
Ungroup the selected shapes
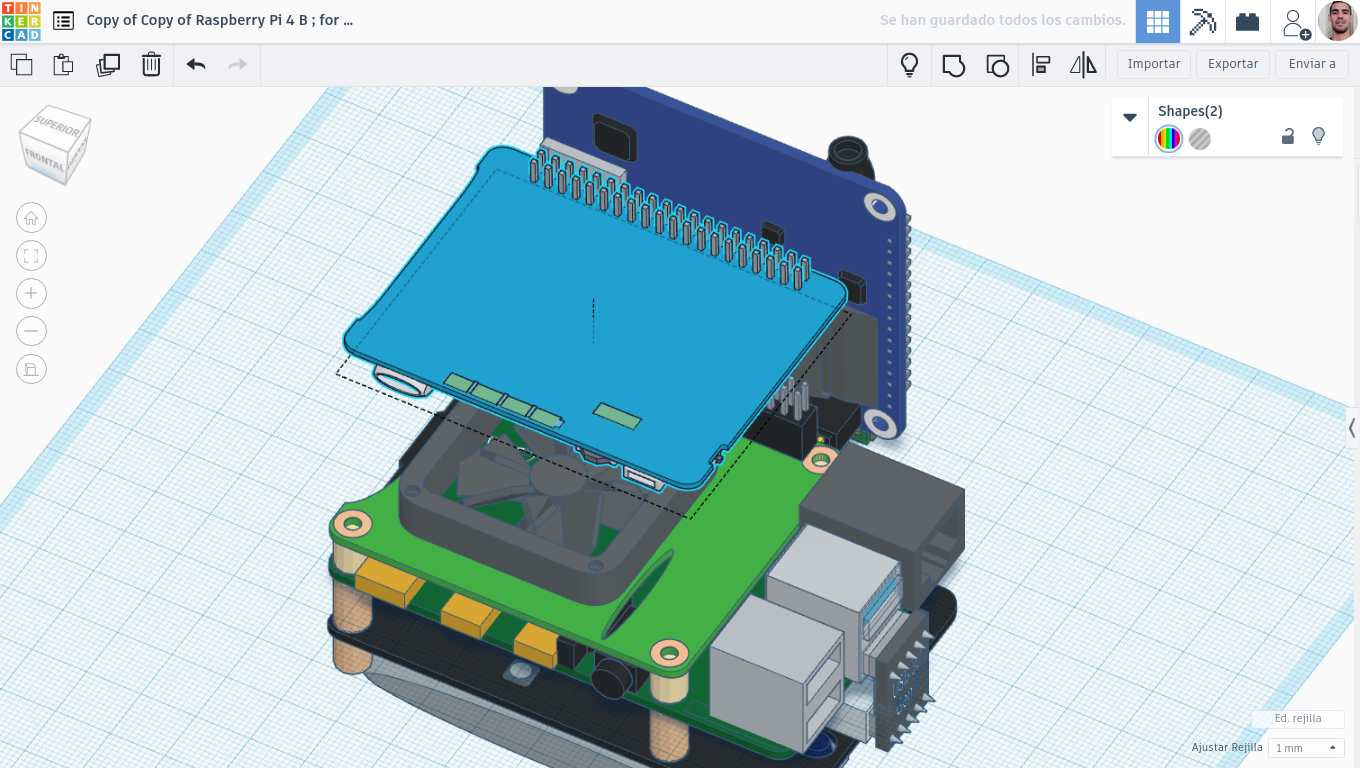(997, 65)
